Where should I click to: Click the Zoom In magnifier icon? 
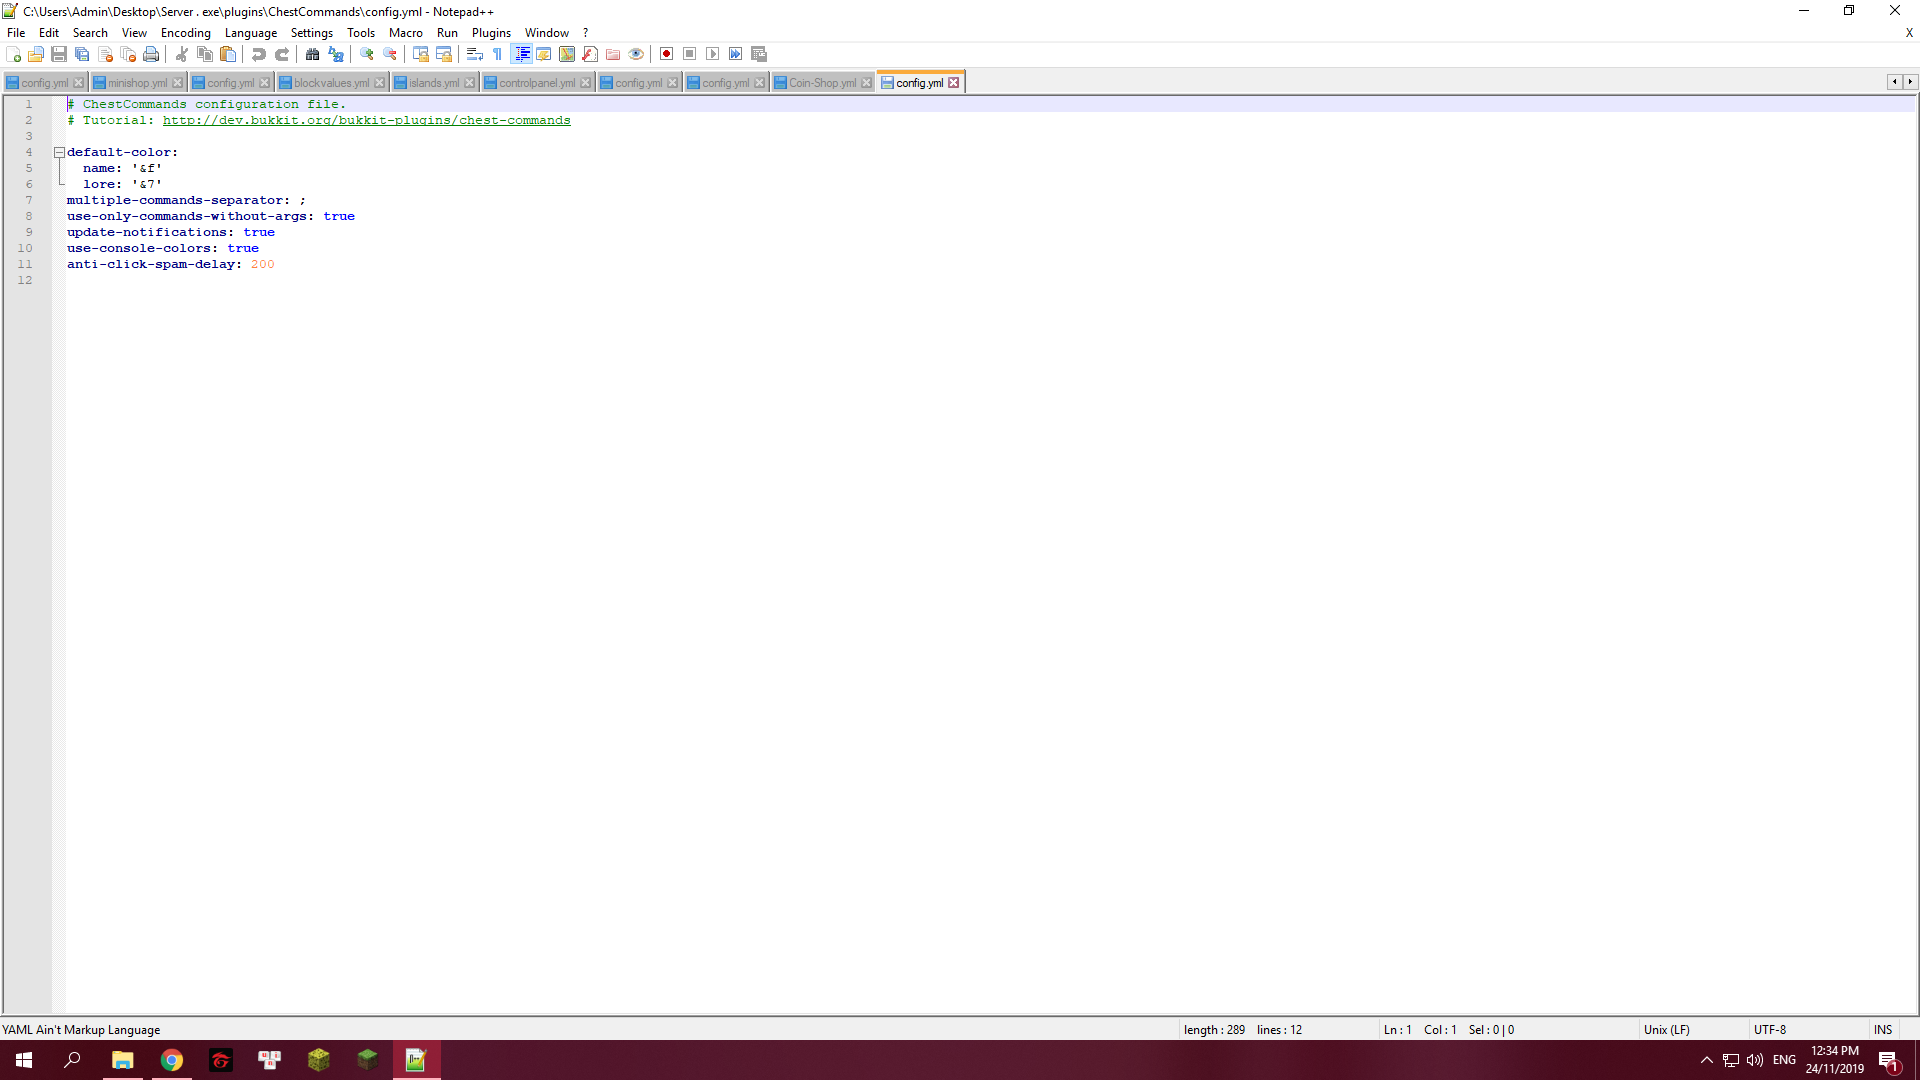click(367, 54)
